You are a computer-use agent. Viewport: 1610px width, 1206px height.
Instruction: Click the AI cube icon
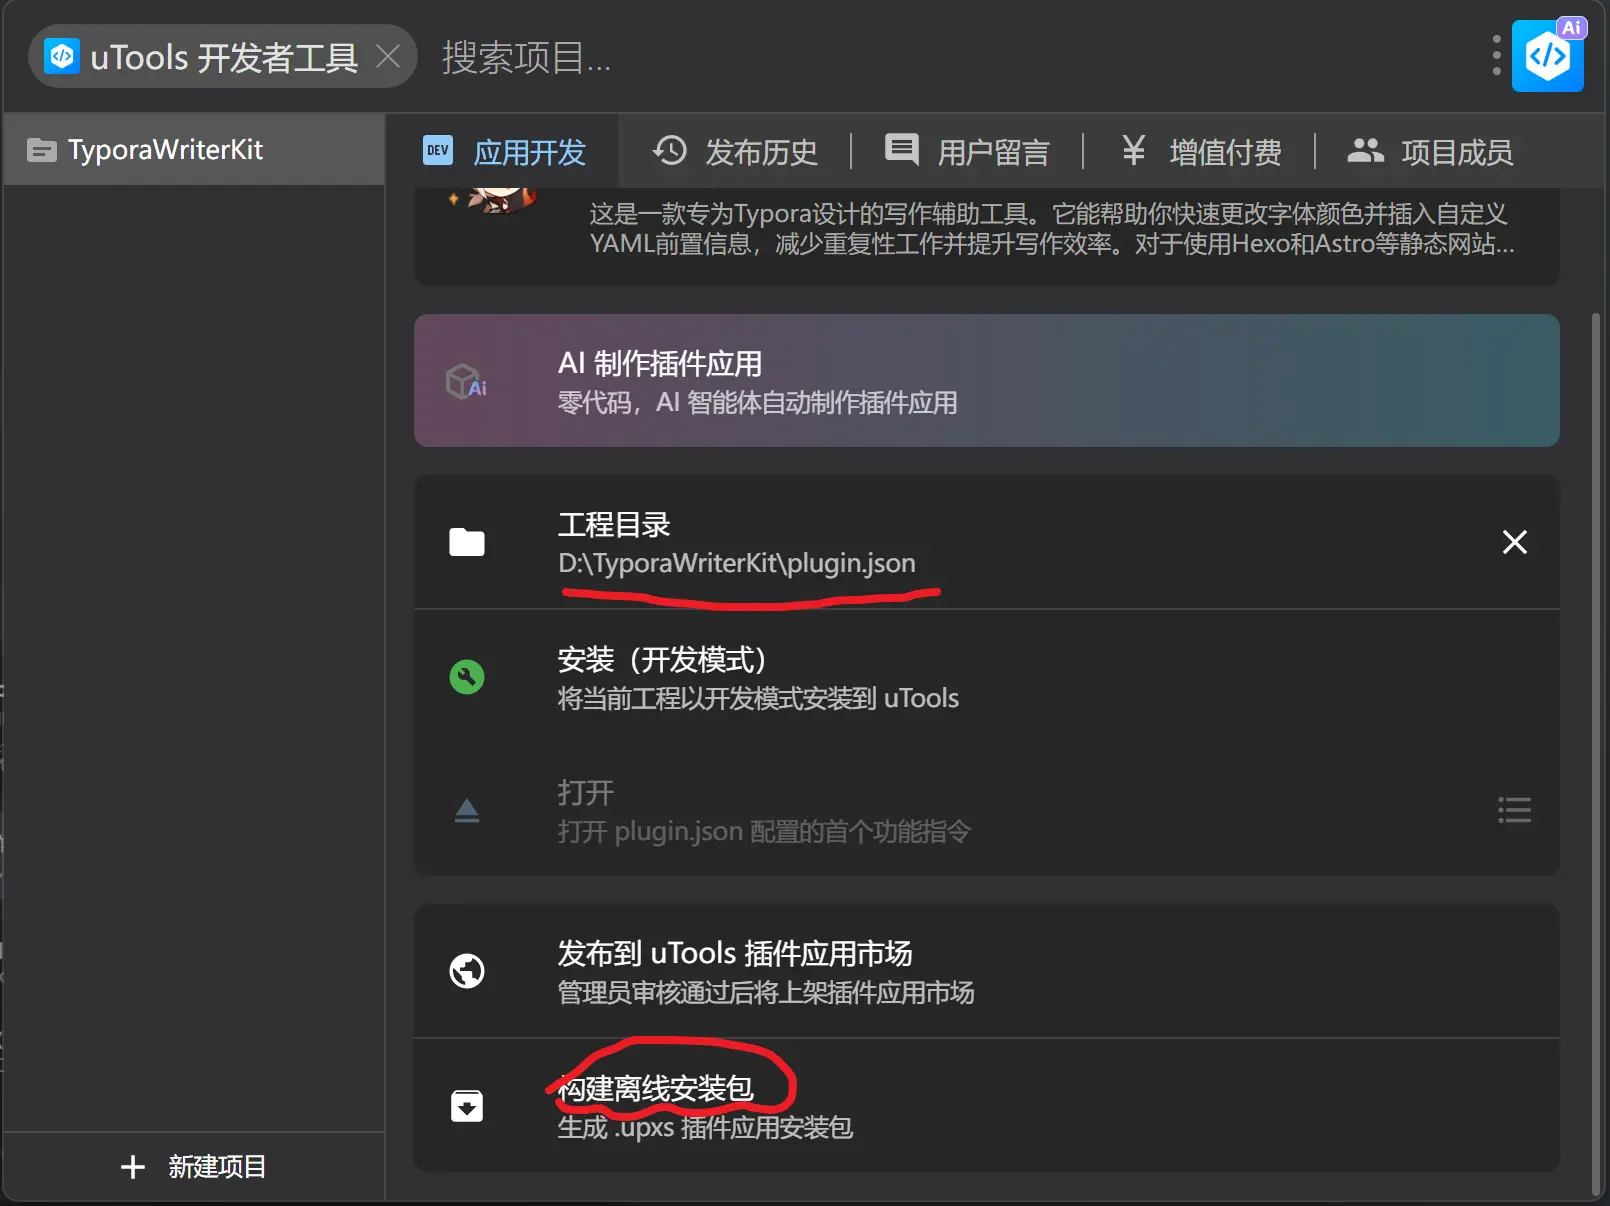[466, 381]
